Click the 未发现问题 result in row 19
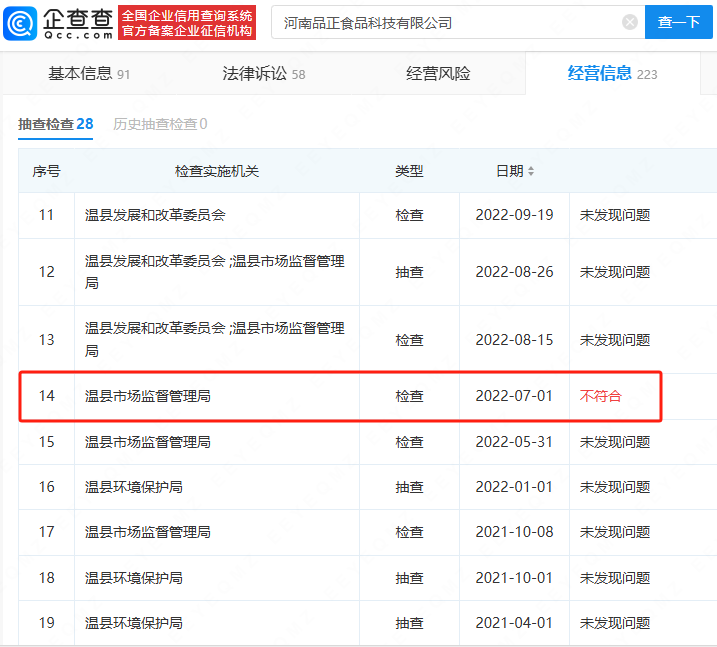717x647 pixels. (615, 623)
